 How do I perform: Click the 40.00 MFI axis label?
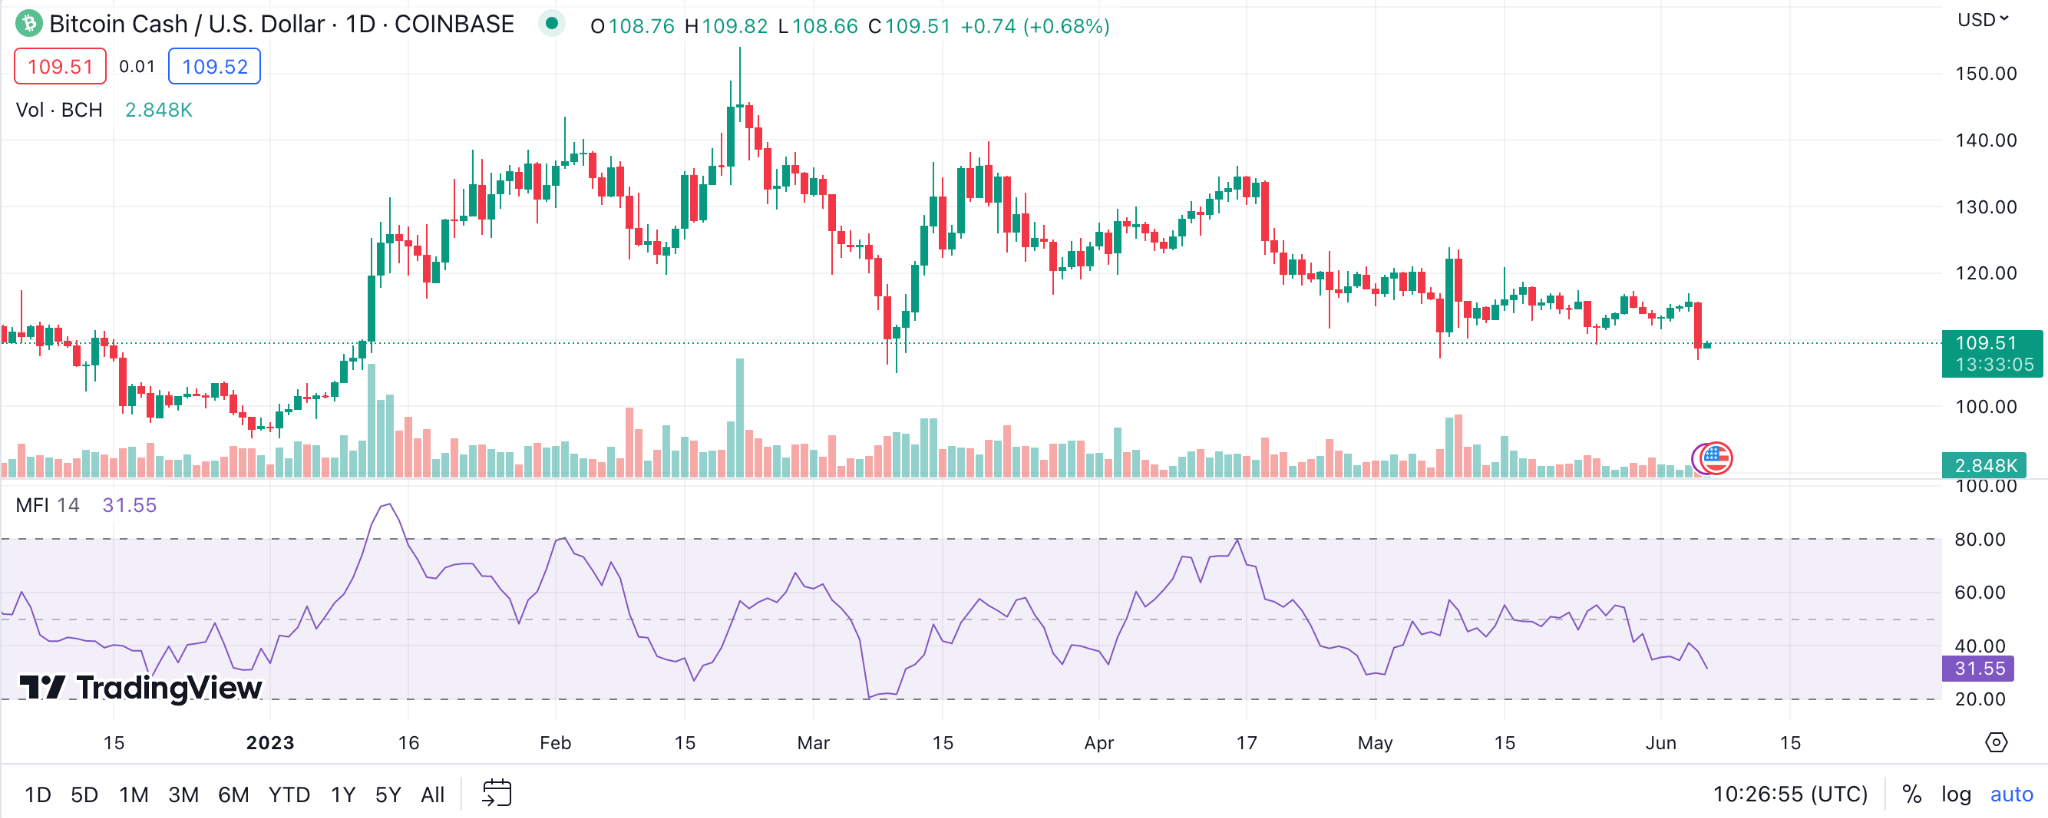click(x=1980, y=646)
